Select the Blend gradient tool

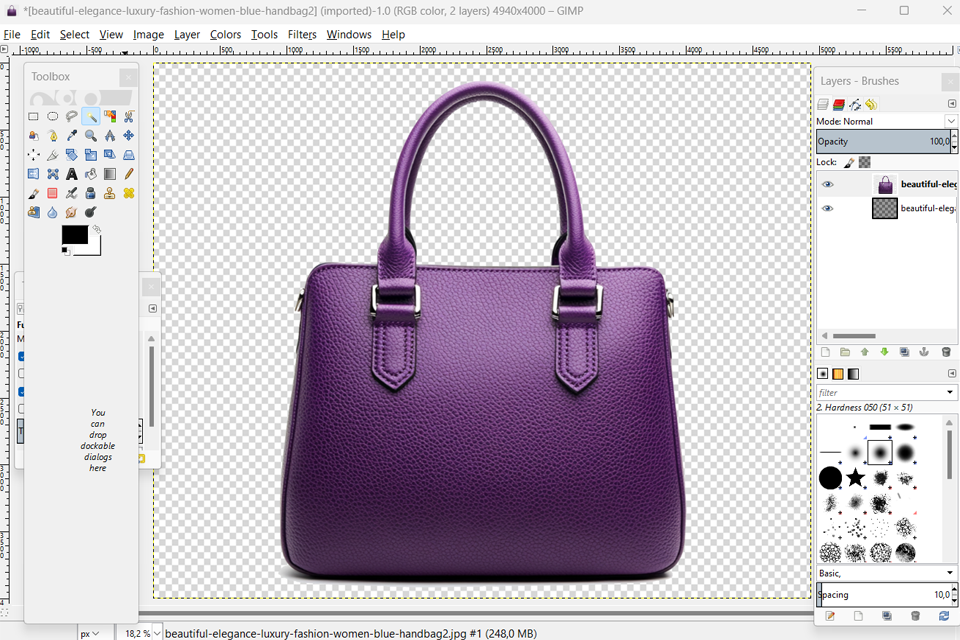(x=110, y=174)
